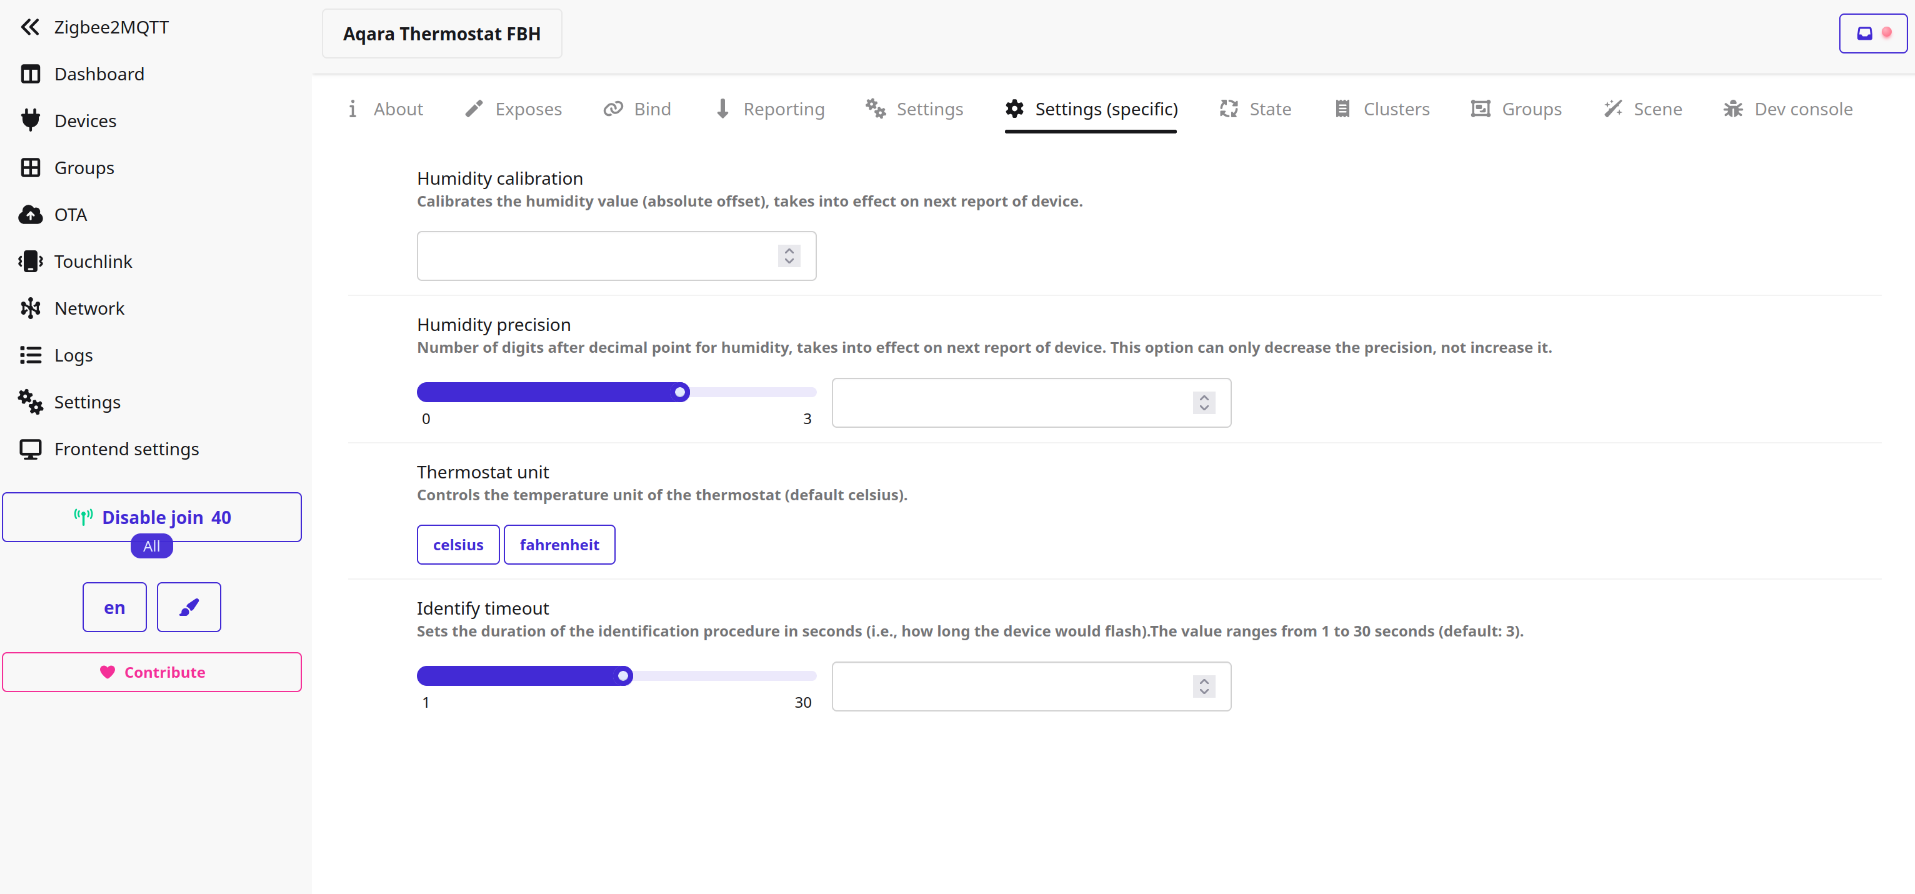Collapse the sidebar with the double-chevron icon

point(30,27)
